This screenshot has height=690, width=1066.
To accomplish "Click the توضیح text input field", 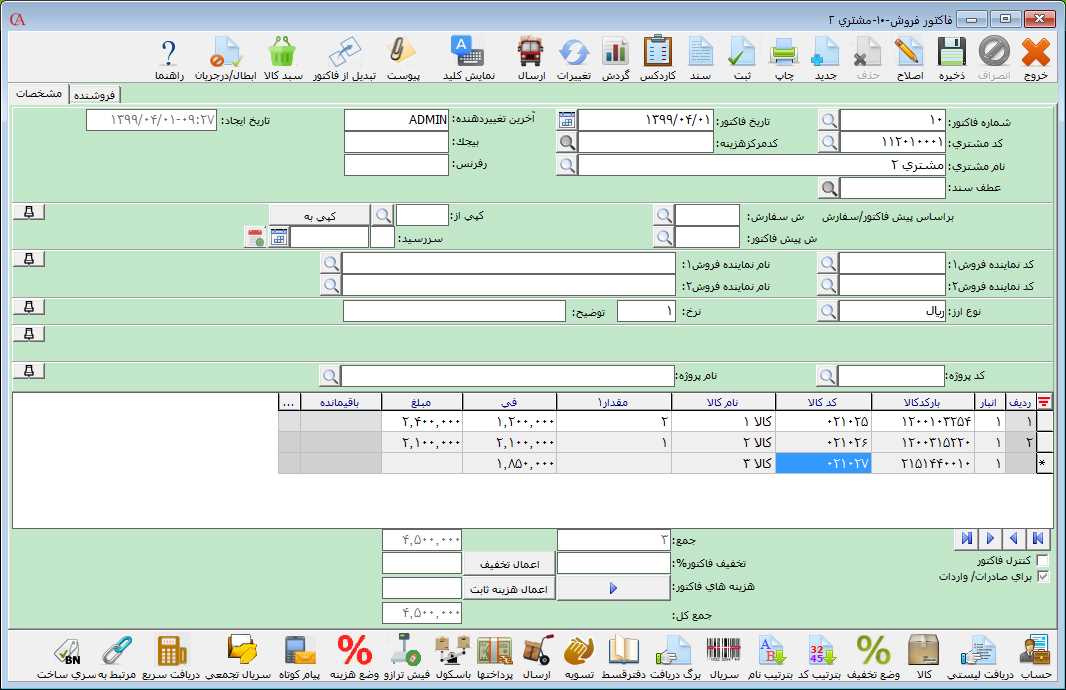I will click(454, 311).
